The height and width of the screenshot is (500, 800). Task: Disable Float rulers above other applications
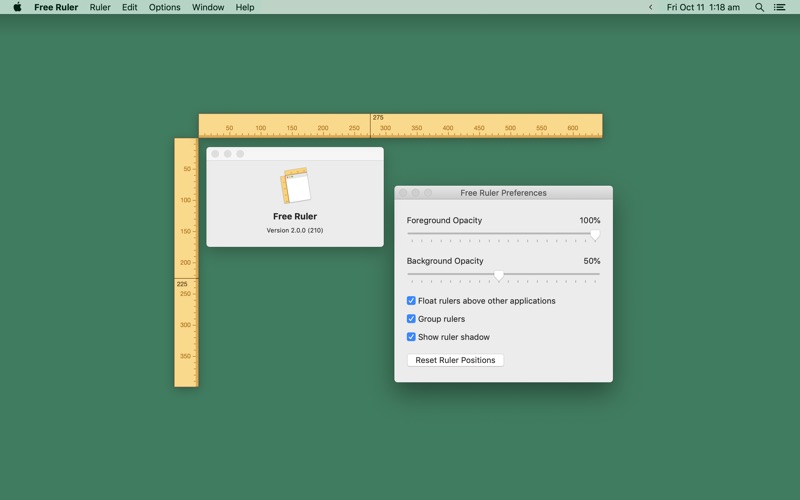(411, 301)
